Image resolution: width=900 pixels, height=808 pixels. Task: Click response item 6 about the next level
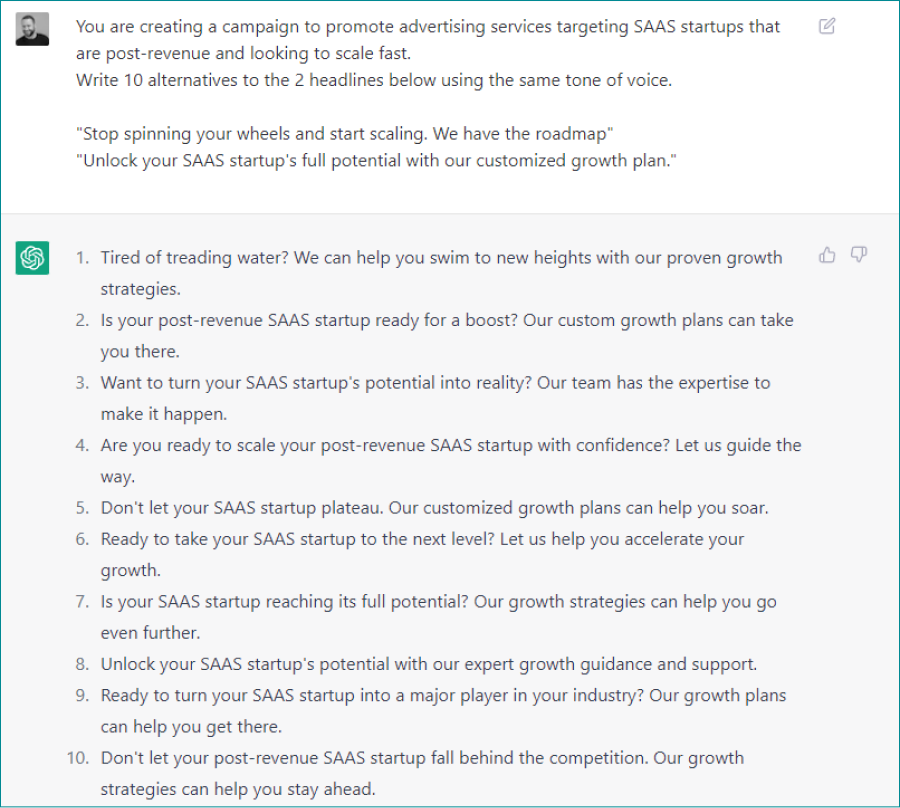(422, 539)
